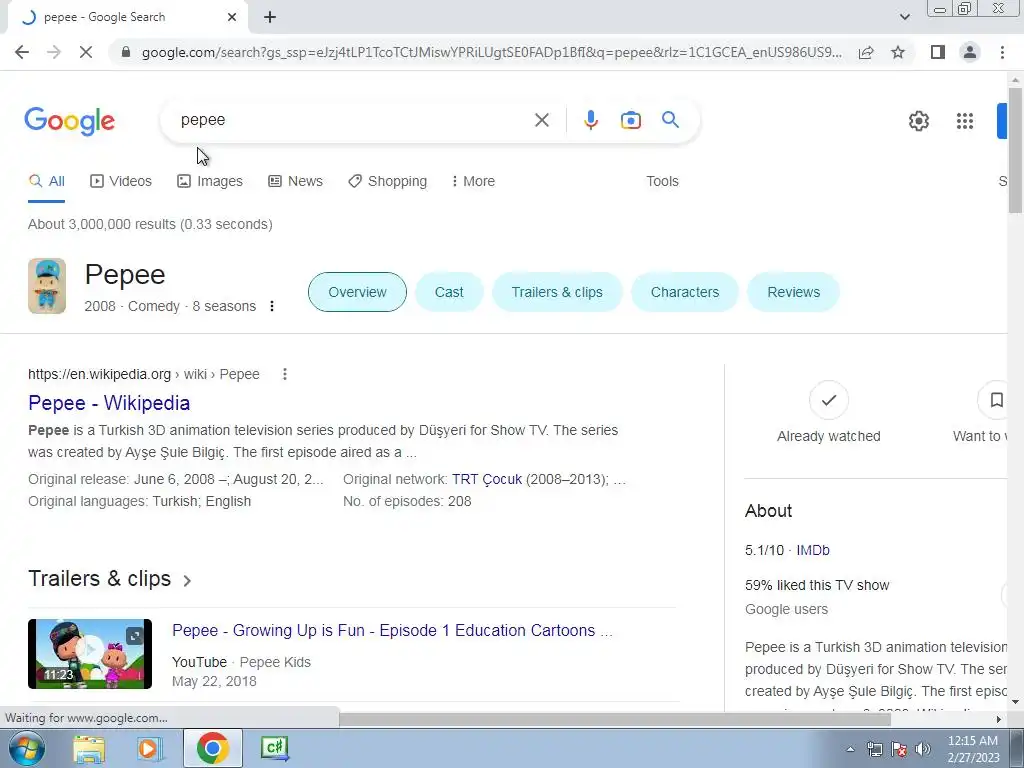Open the network tray icon
Image resolution: width=1024 pixels, height=768 pixels.
coord(874,749)
